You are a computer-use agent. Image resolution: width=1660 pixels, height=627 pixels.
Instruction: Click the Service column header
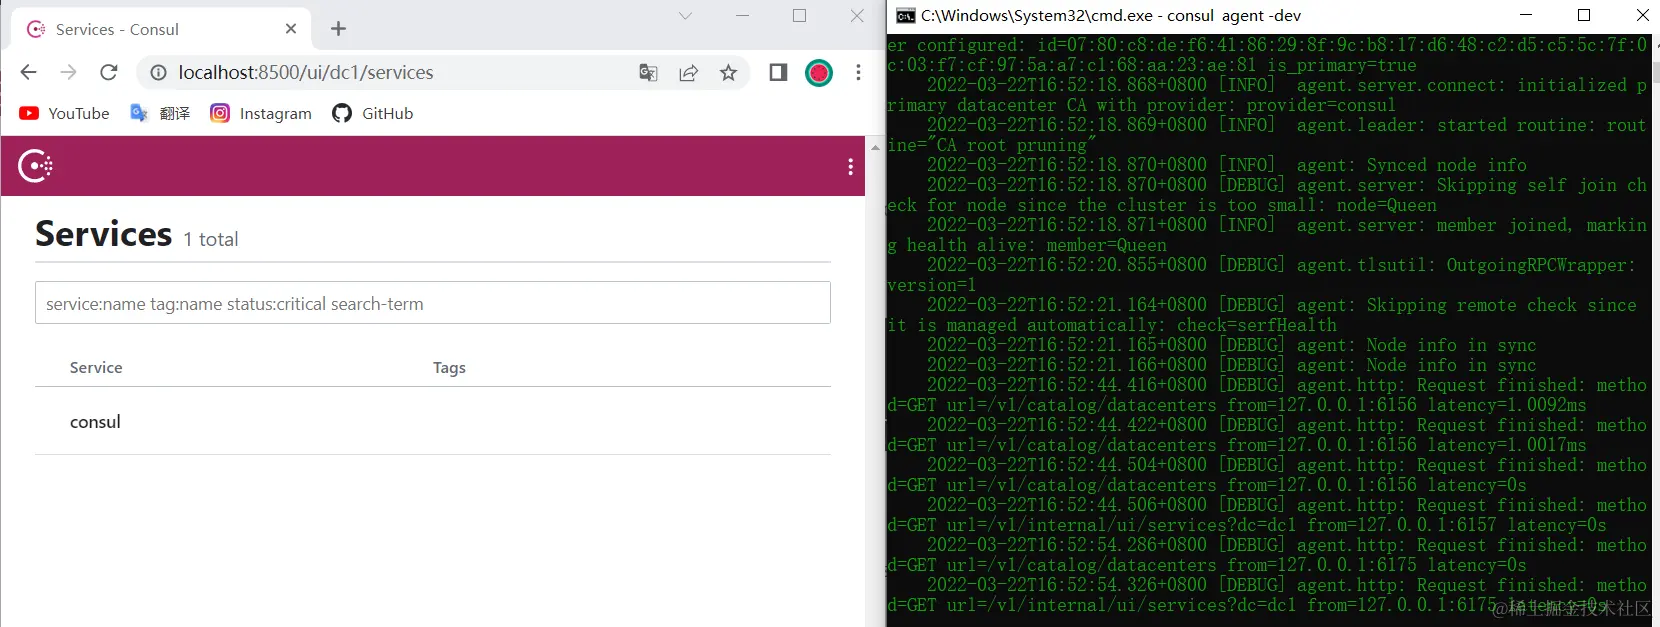[96, 367]
